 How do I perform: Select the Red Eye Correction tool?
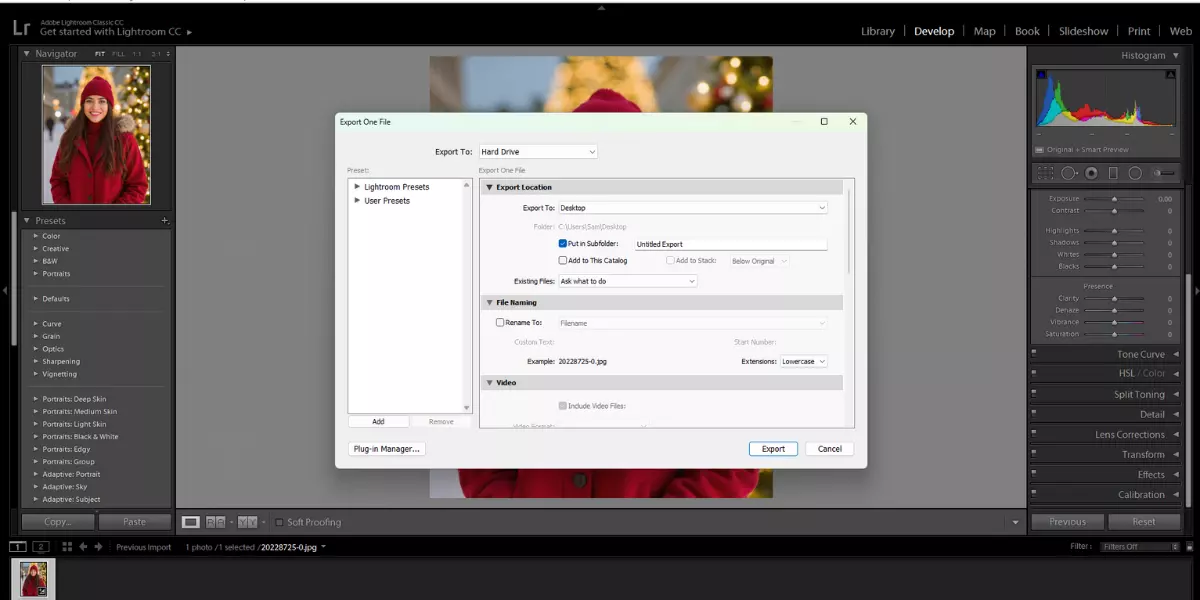pyautogui.click(x=1091, y=173)
